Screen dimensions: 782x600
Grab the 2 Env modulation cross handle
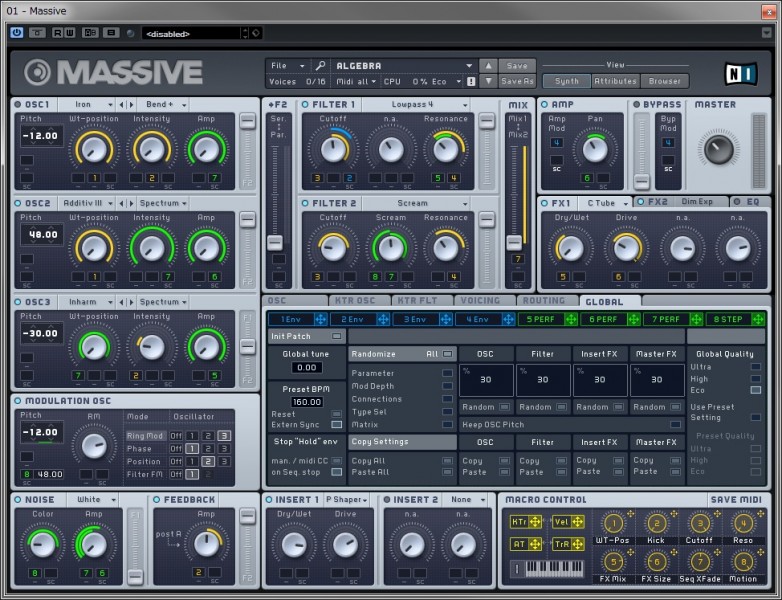(383, 319)
